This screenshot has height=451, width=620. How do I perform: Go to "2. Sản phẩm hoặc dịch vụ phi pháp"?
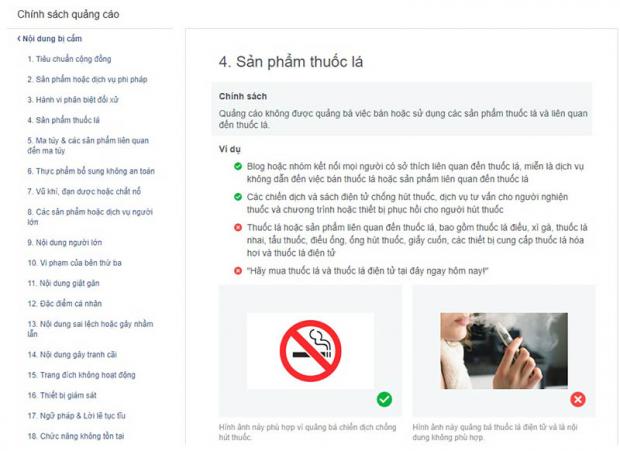[x=87, y=79]
